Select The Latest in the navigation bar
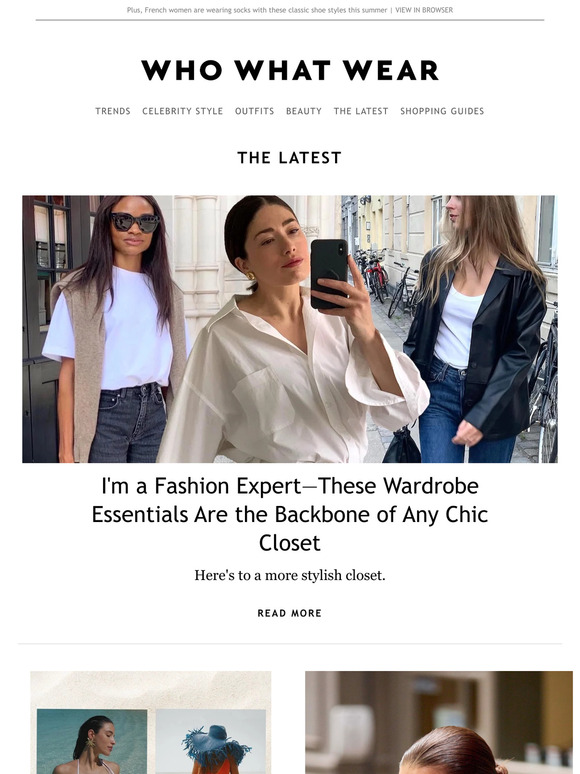The image size is (580, 774). point(361,111)
